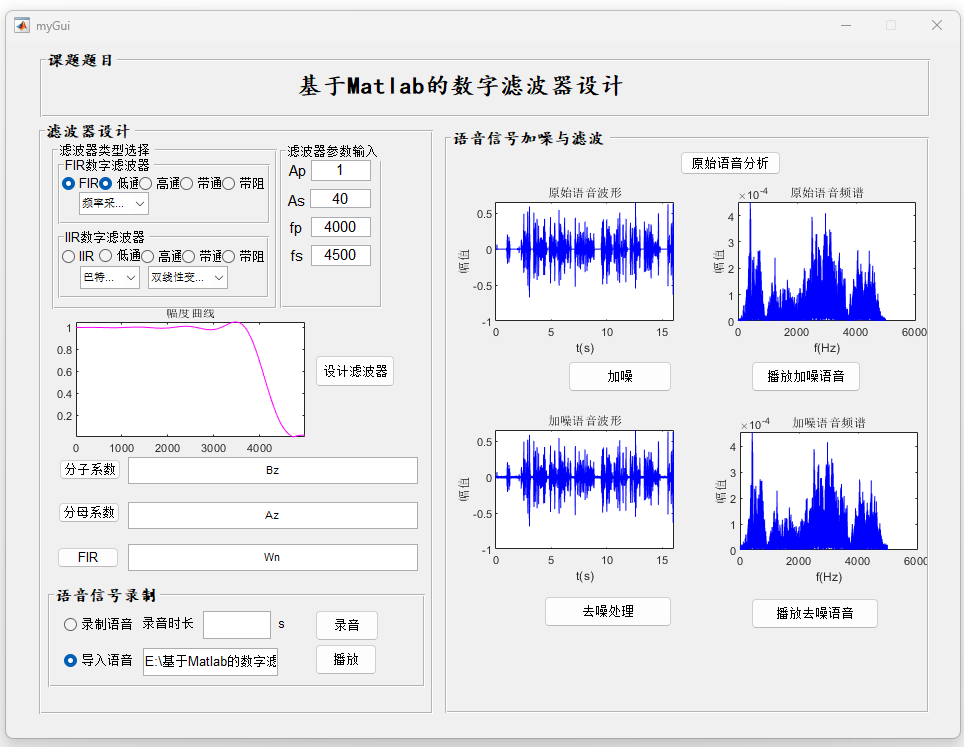Viewport: 964px width, 747px height.
Task: Click the 幅度曲线 magnitude response plot
Action: click(191, 379)
